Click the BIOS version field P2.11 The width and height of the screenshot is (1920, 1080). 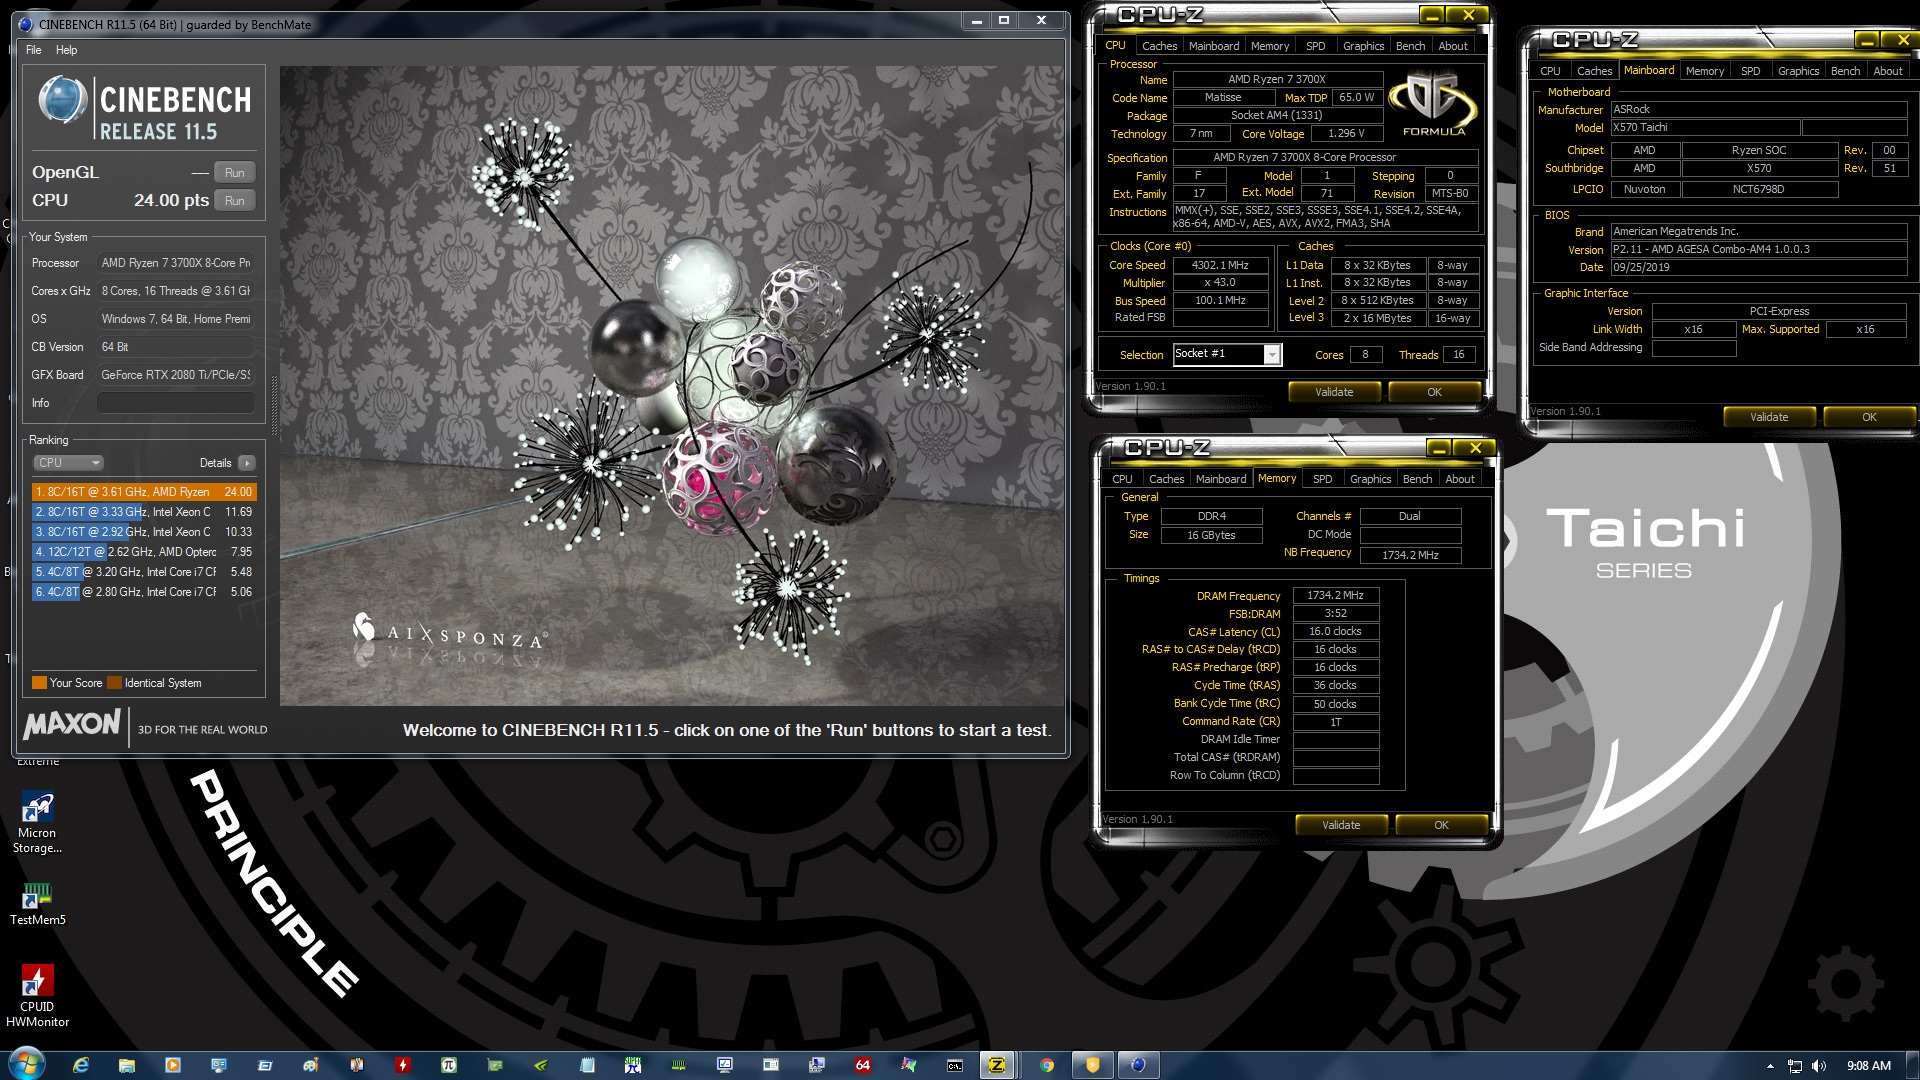pyautogui.click(x=1759, y=250)
